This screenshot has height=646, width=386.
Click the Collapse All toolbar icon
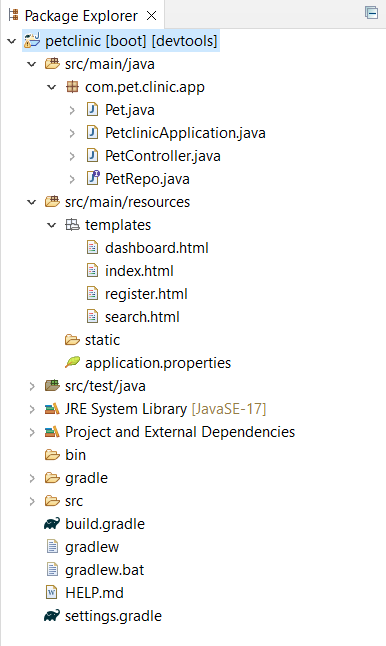point(371,12)
